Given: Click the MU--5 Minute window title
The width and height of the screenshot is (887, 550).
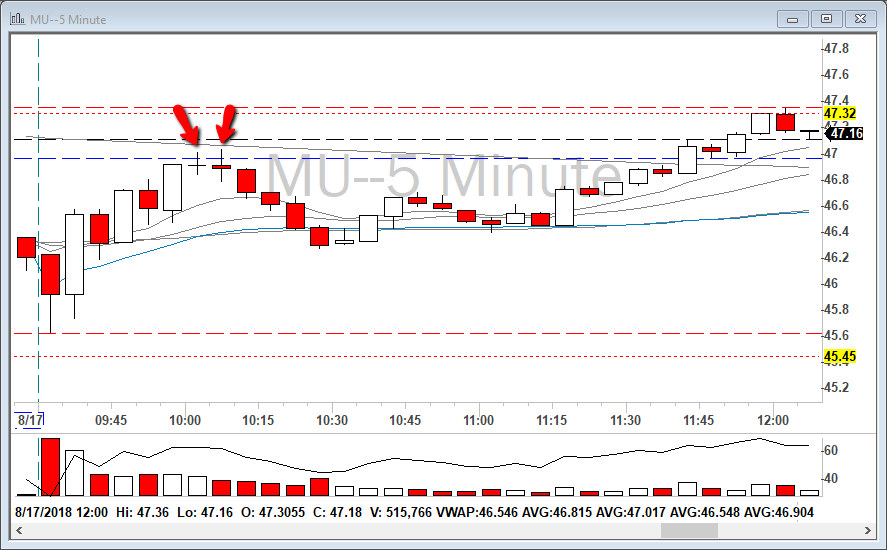Looking at the screenshot, I should 68,19.
